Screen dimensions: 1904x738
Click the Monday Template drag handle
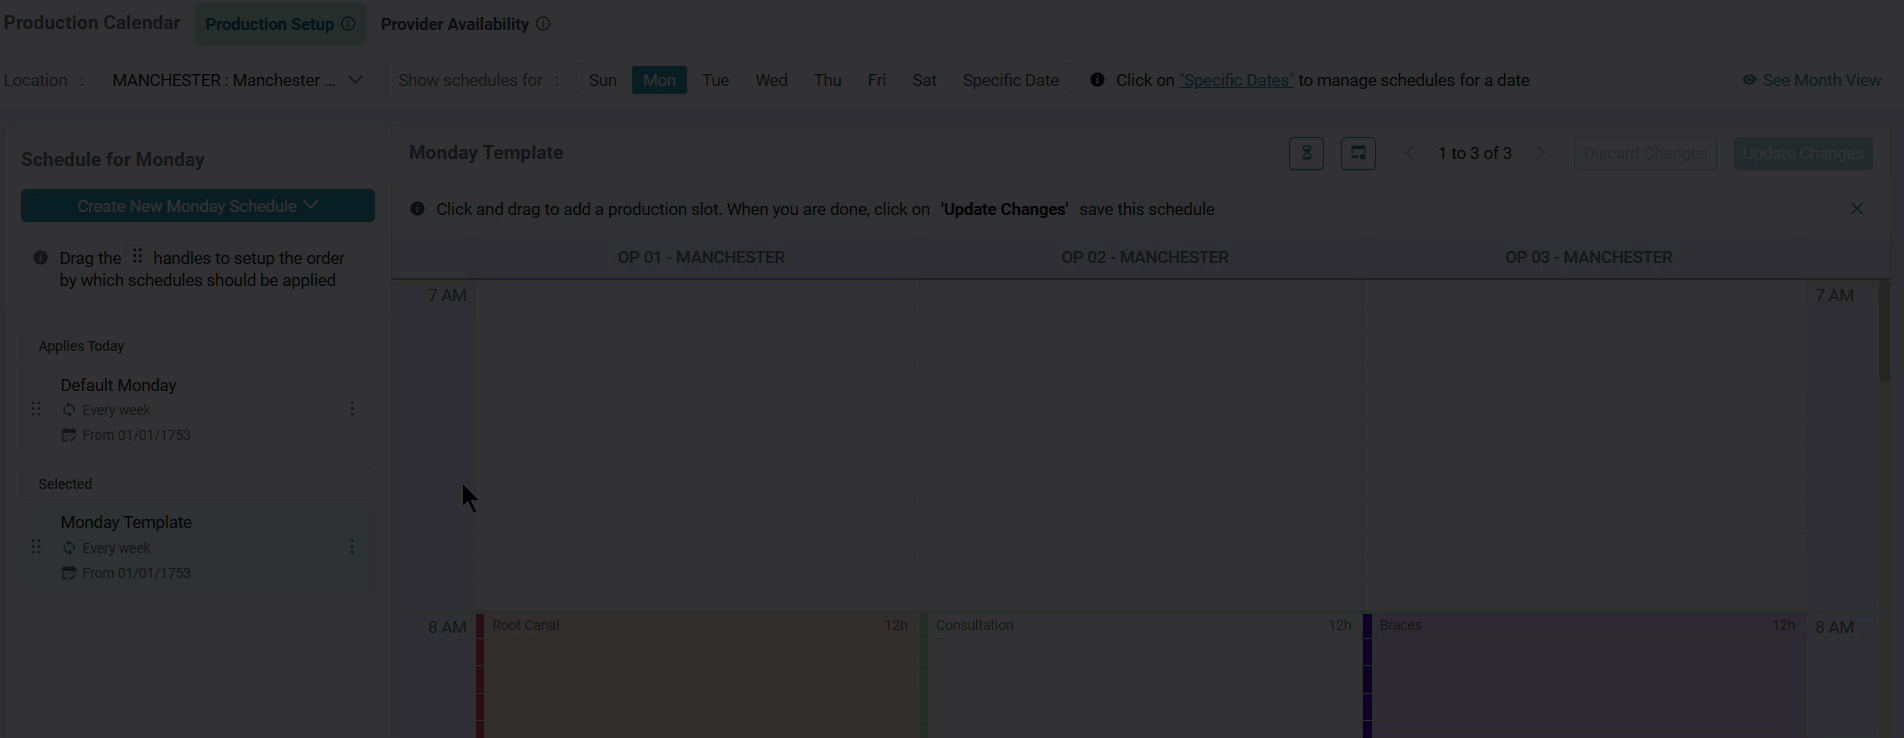point(36,547)
